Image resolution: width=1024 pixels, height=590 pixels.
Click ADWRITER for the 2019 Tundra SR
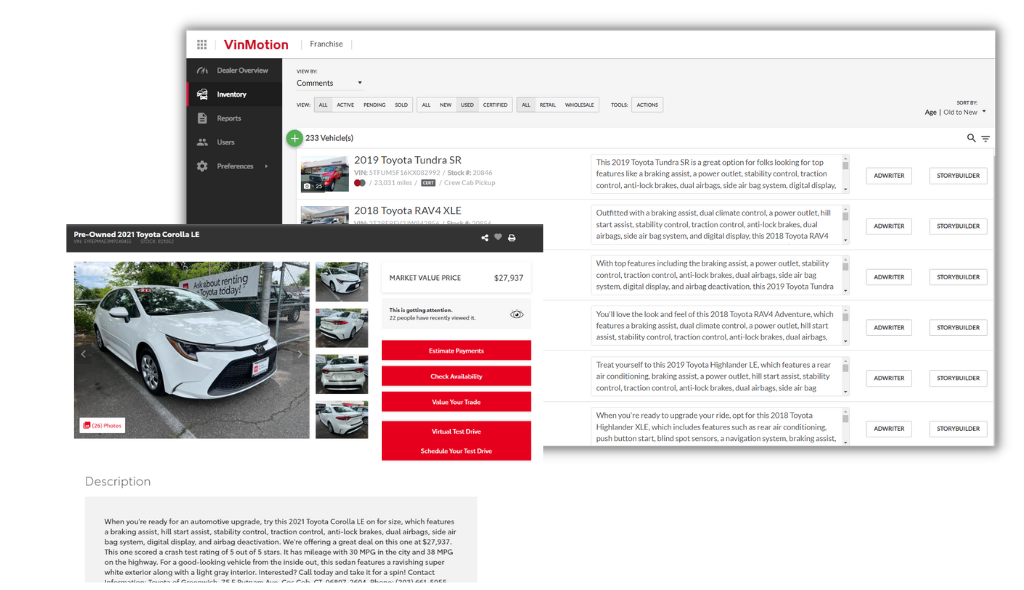click(889, 175)
